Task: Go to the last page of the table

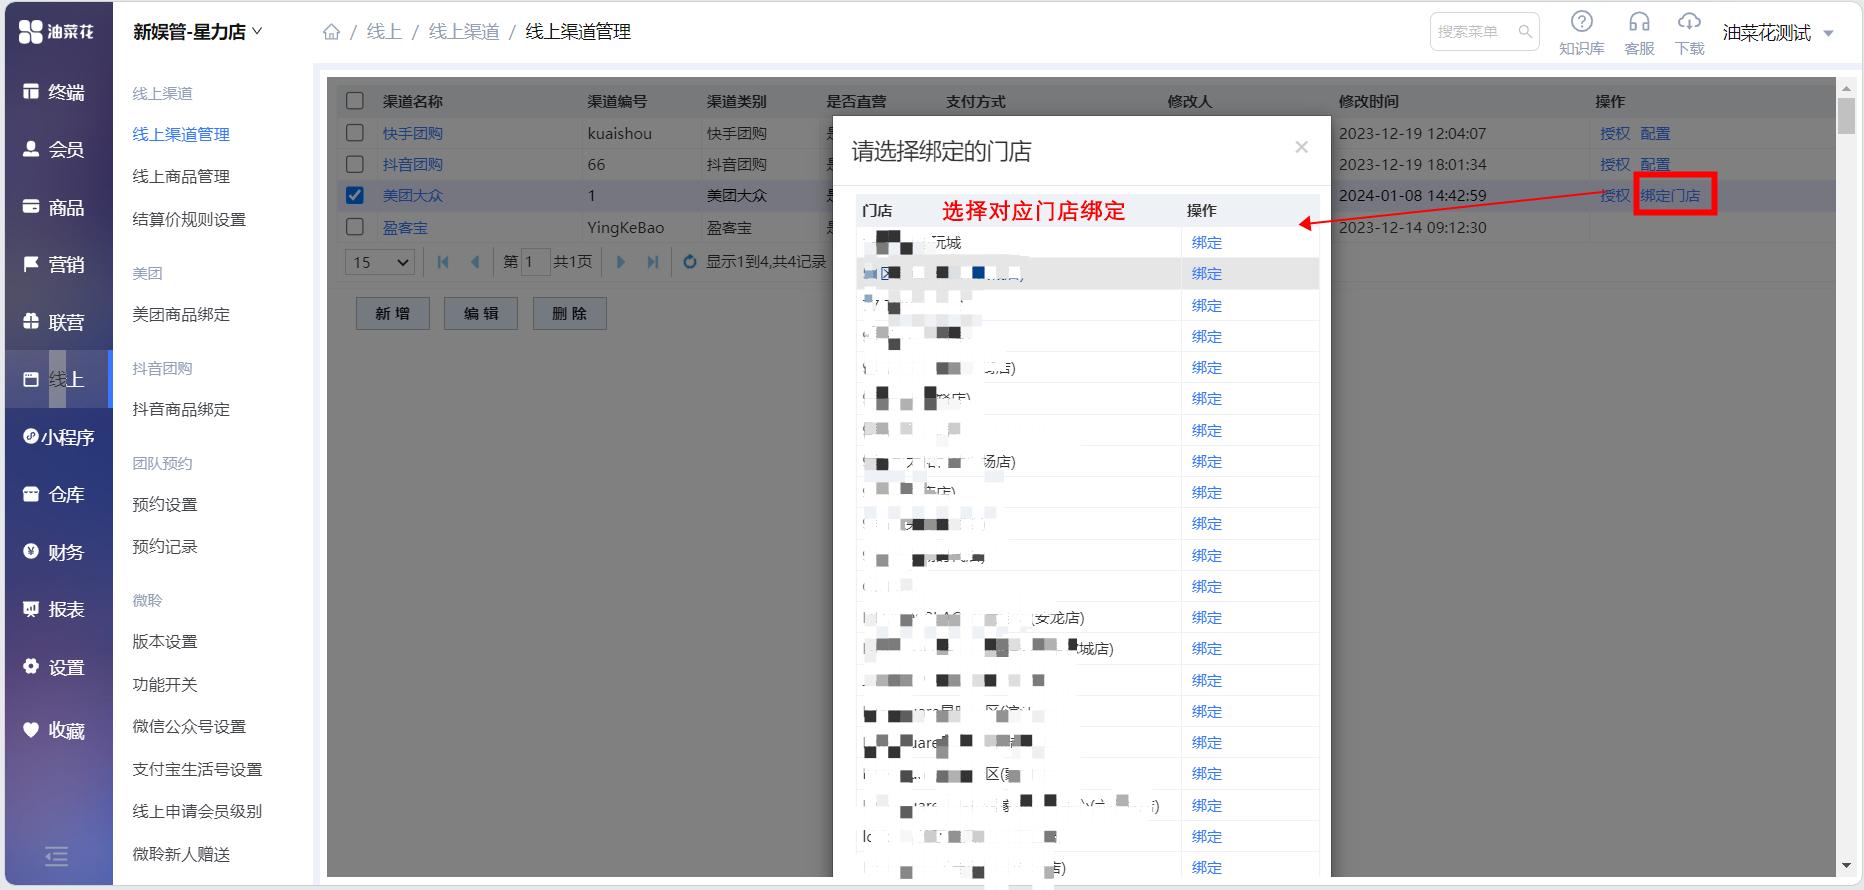Action: 652,262
